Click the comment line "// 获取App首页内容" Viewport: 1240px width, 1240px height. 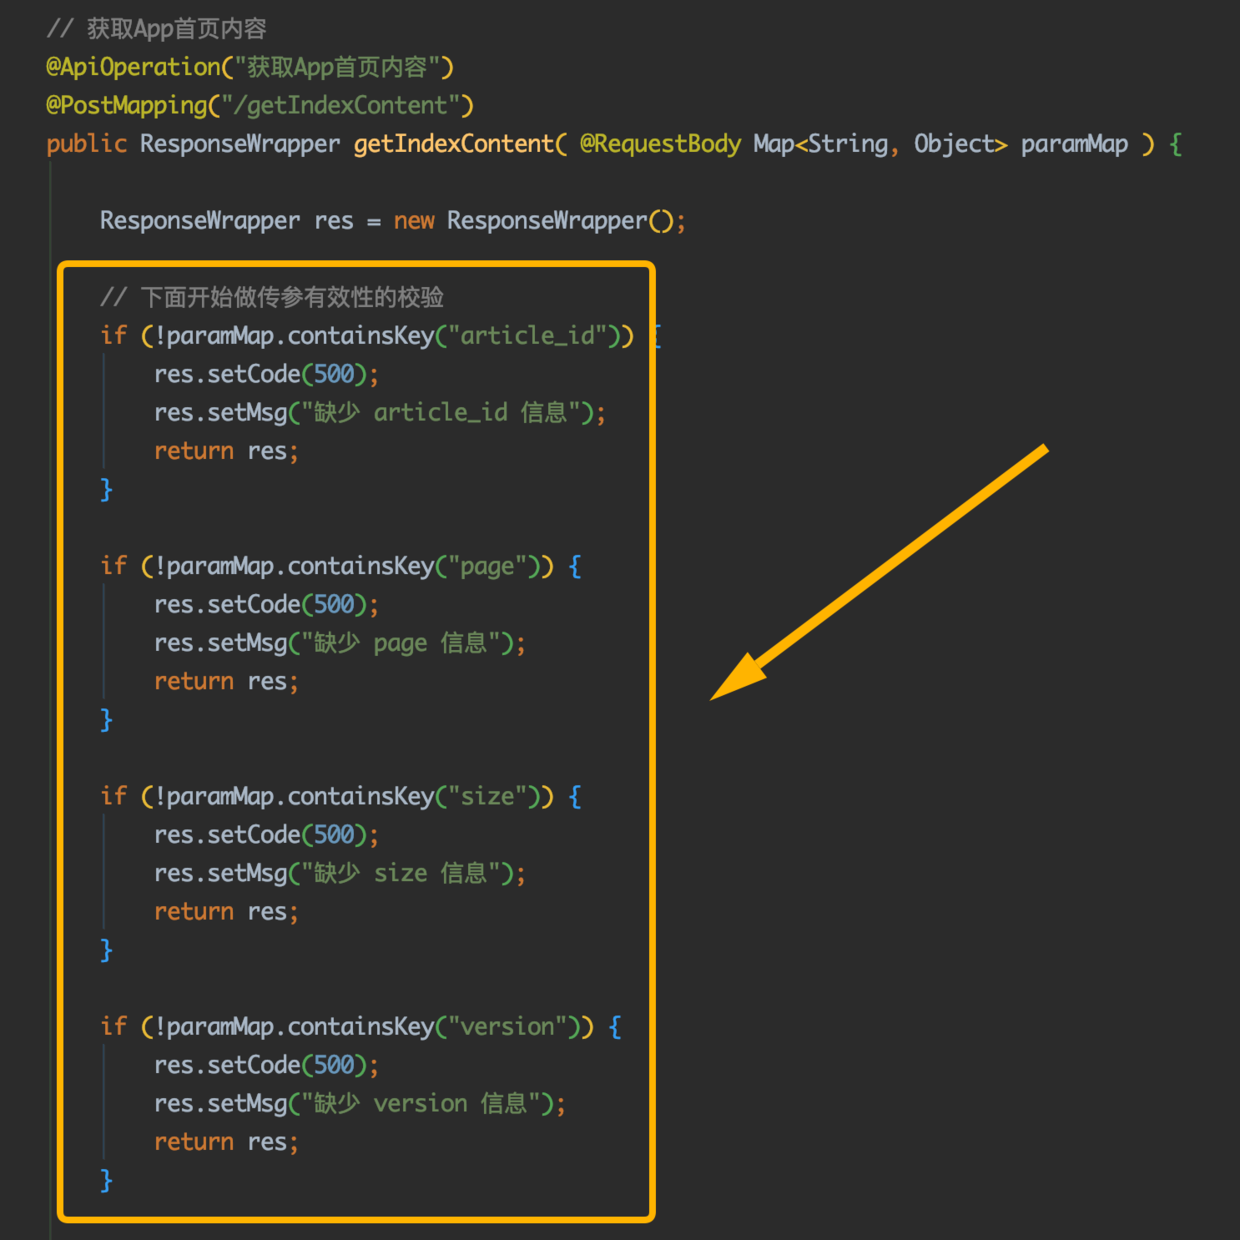pos(157,29)
